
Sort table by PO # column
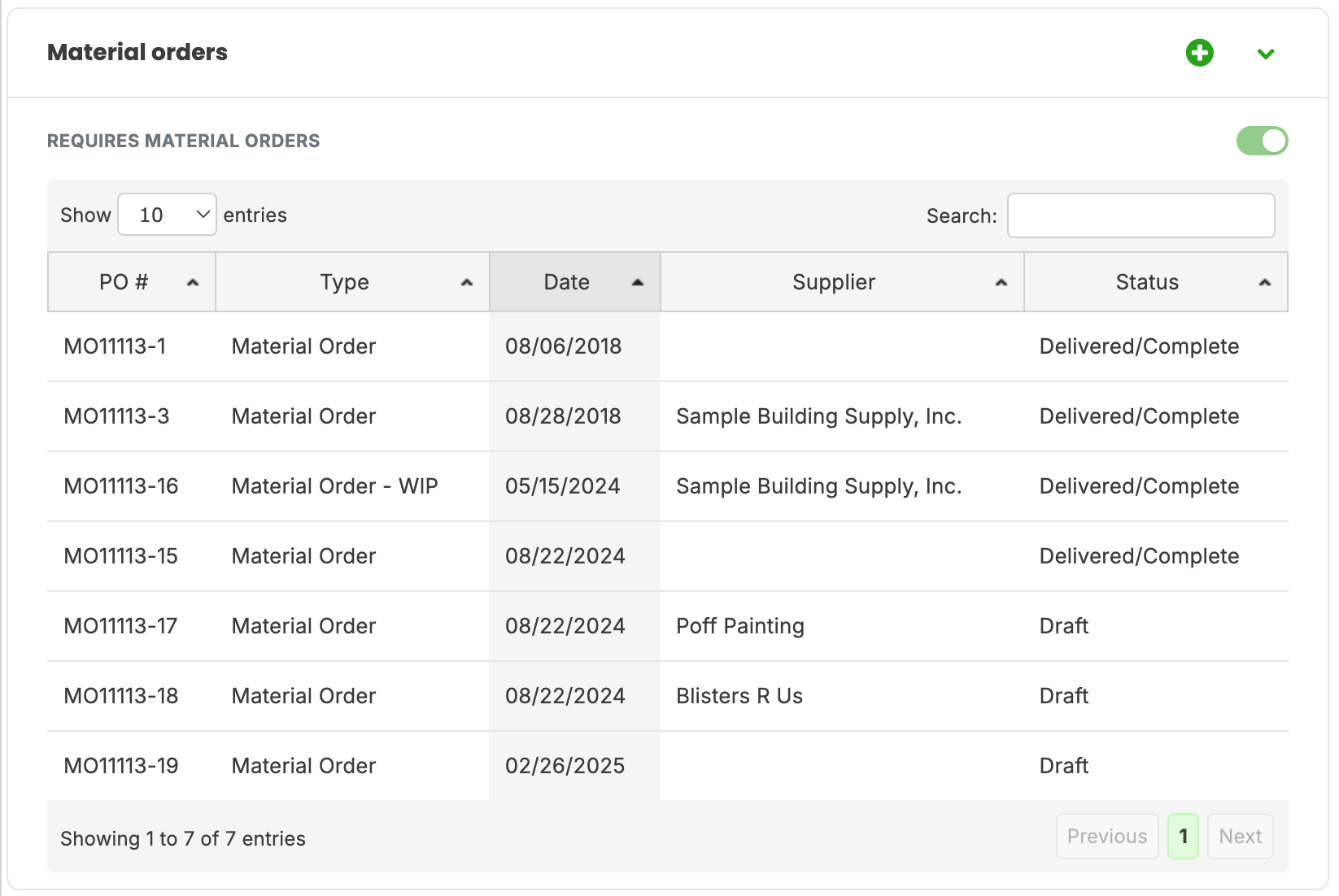click(x=131, y=282)
